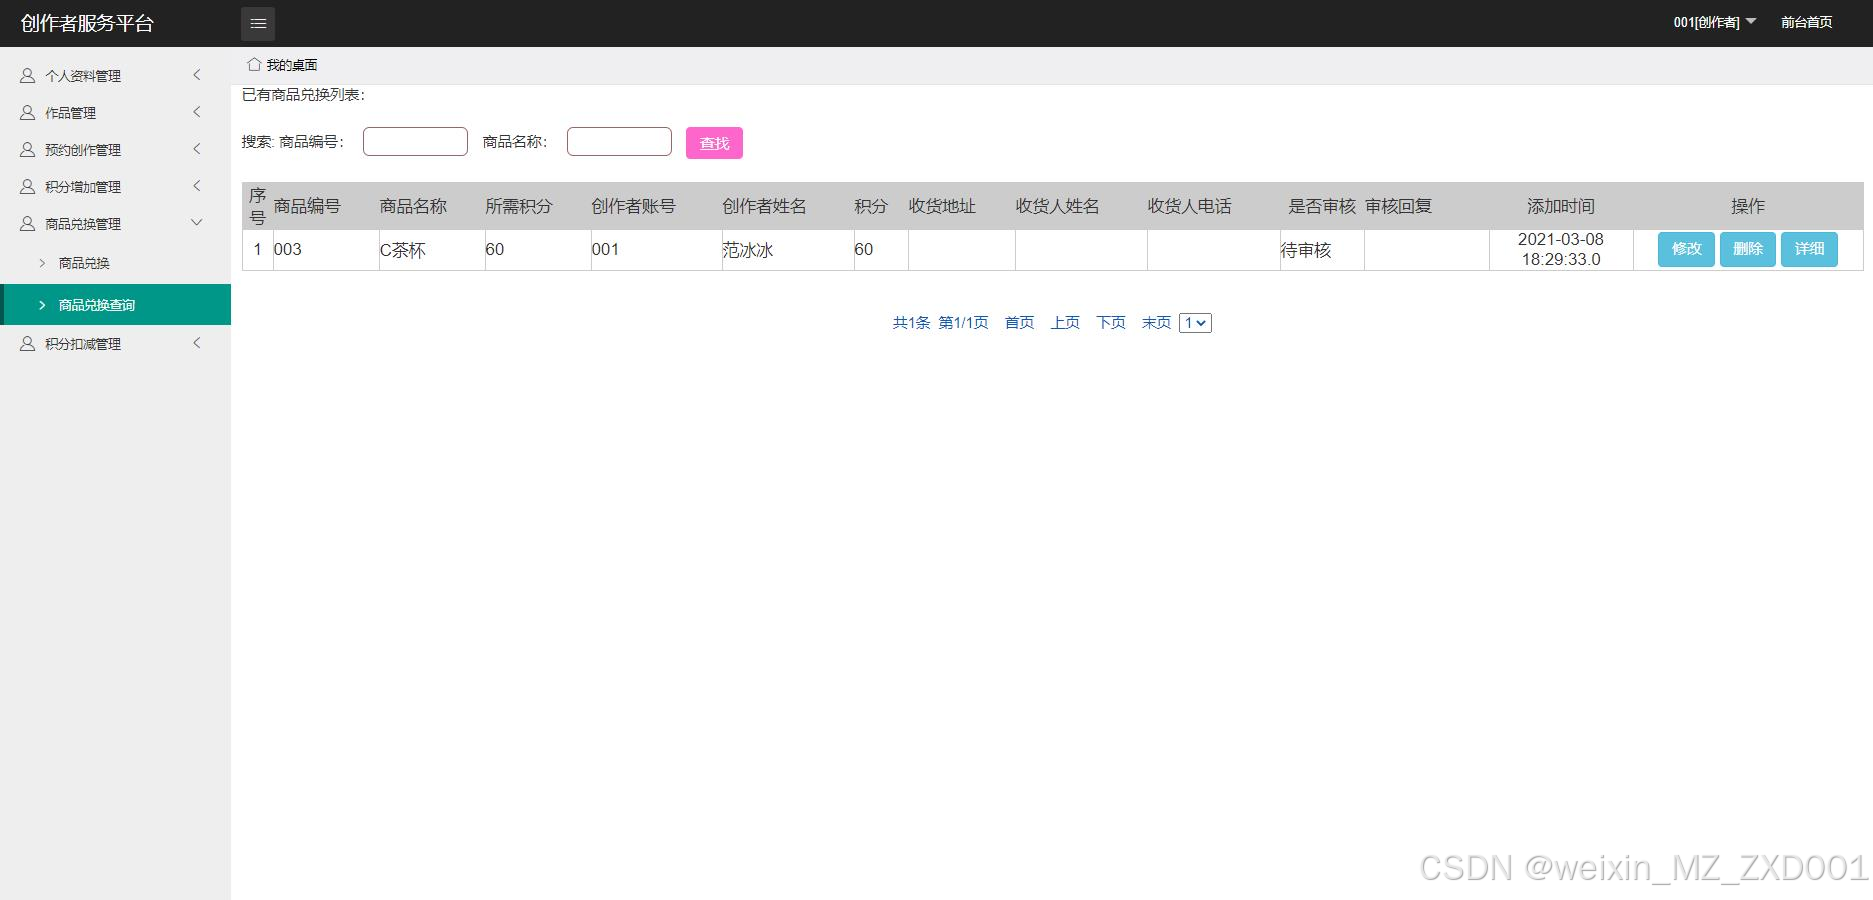Click 修改 button for item 003
This screenshot has height=900, width=1873.
[x=1686, y=249]
